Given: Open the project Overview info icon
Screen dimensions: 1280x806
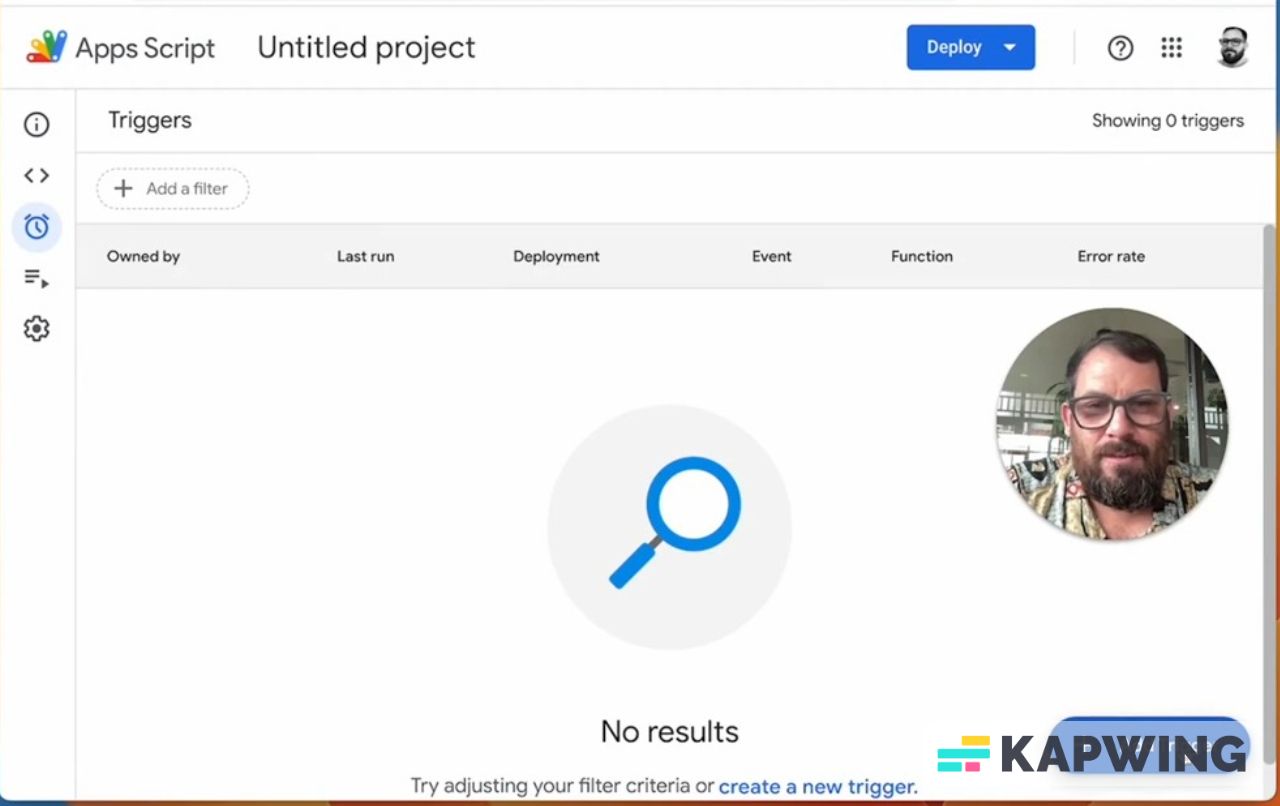Looking at the screenshot, I should pos(37,125).
